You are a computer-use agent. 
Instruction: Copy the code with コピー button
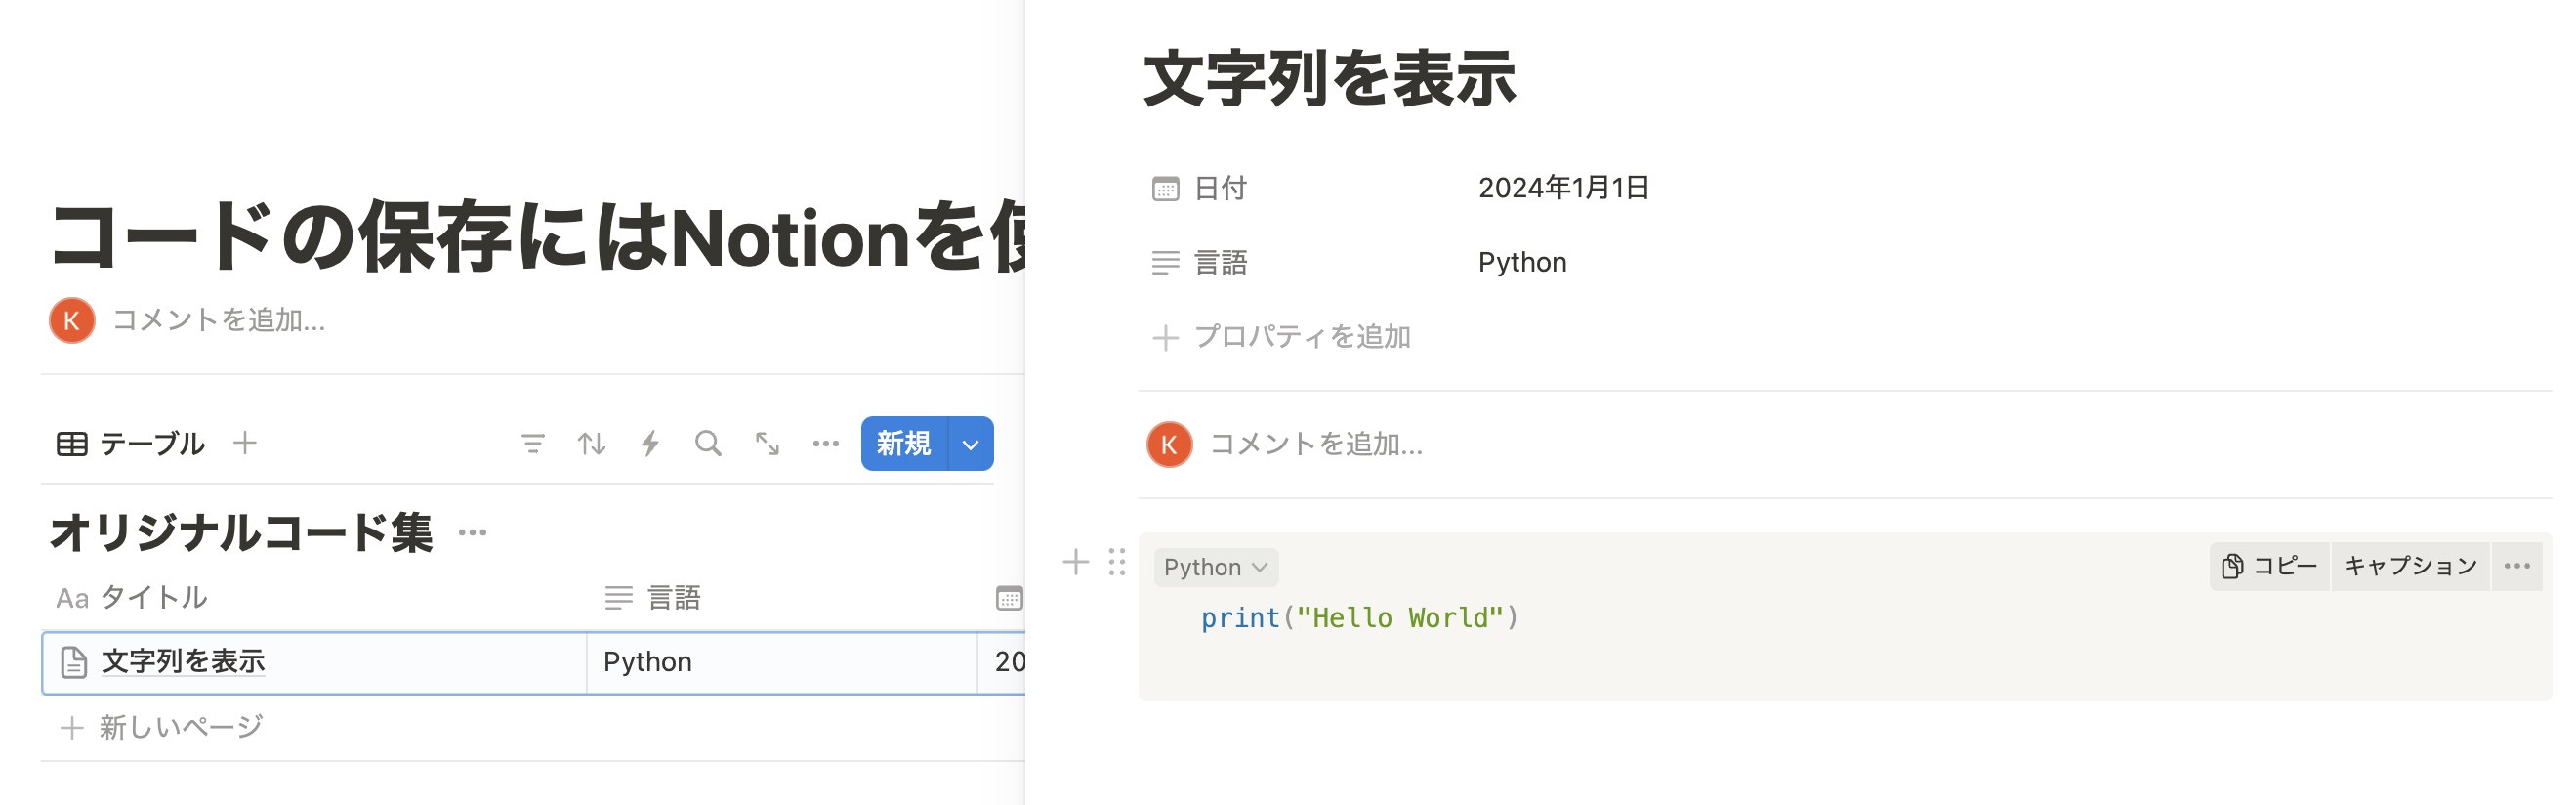pos(2269,566)
